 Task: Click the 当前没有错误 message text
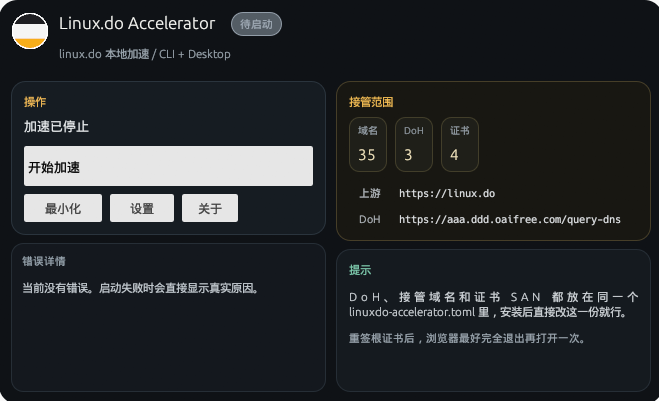pyautogui.click(x=140, y=288)
